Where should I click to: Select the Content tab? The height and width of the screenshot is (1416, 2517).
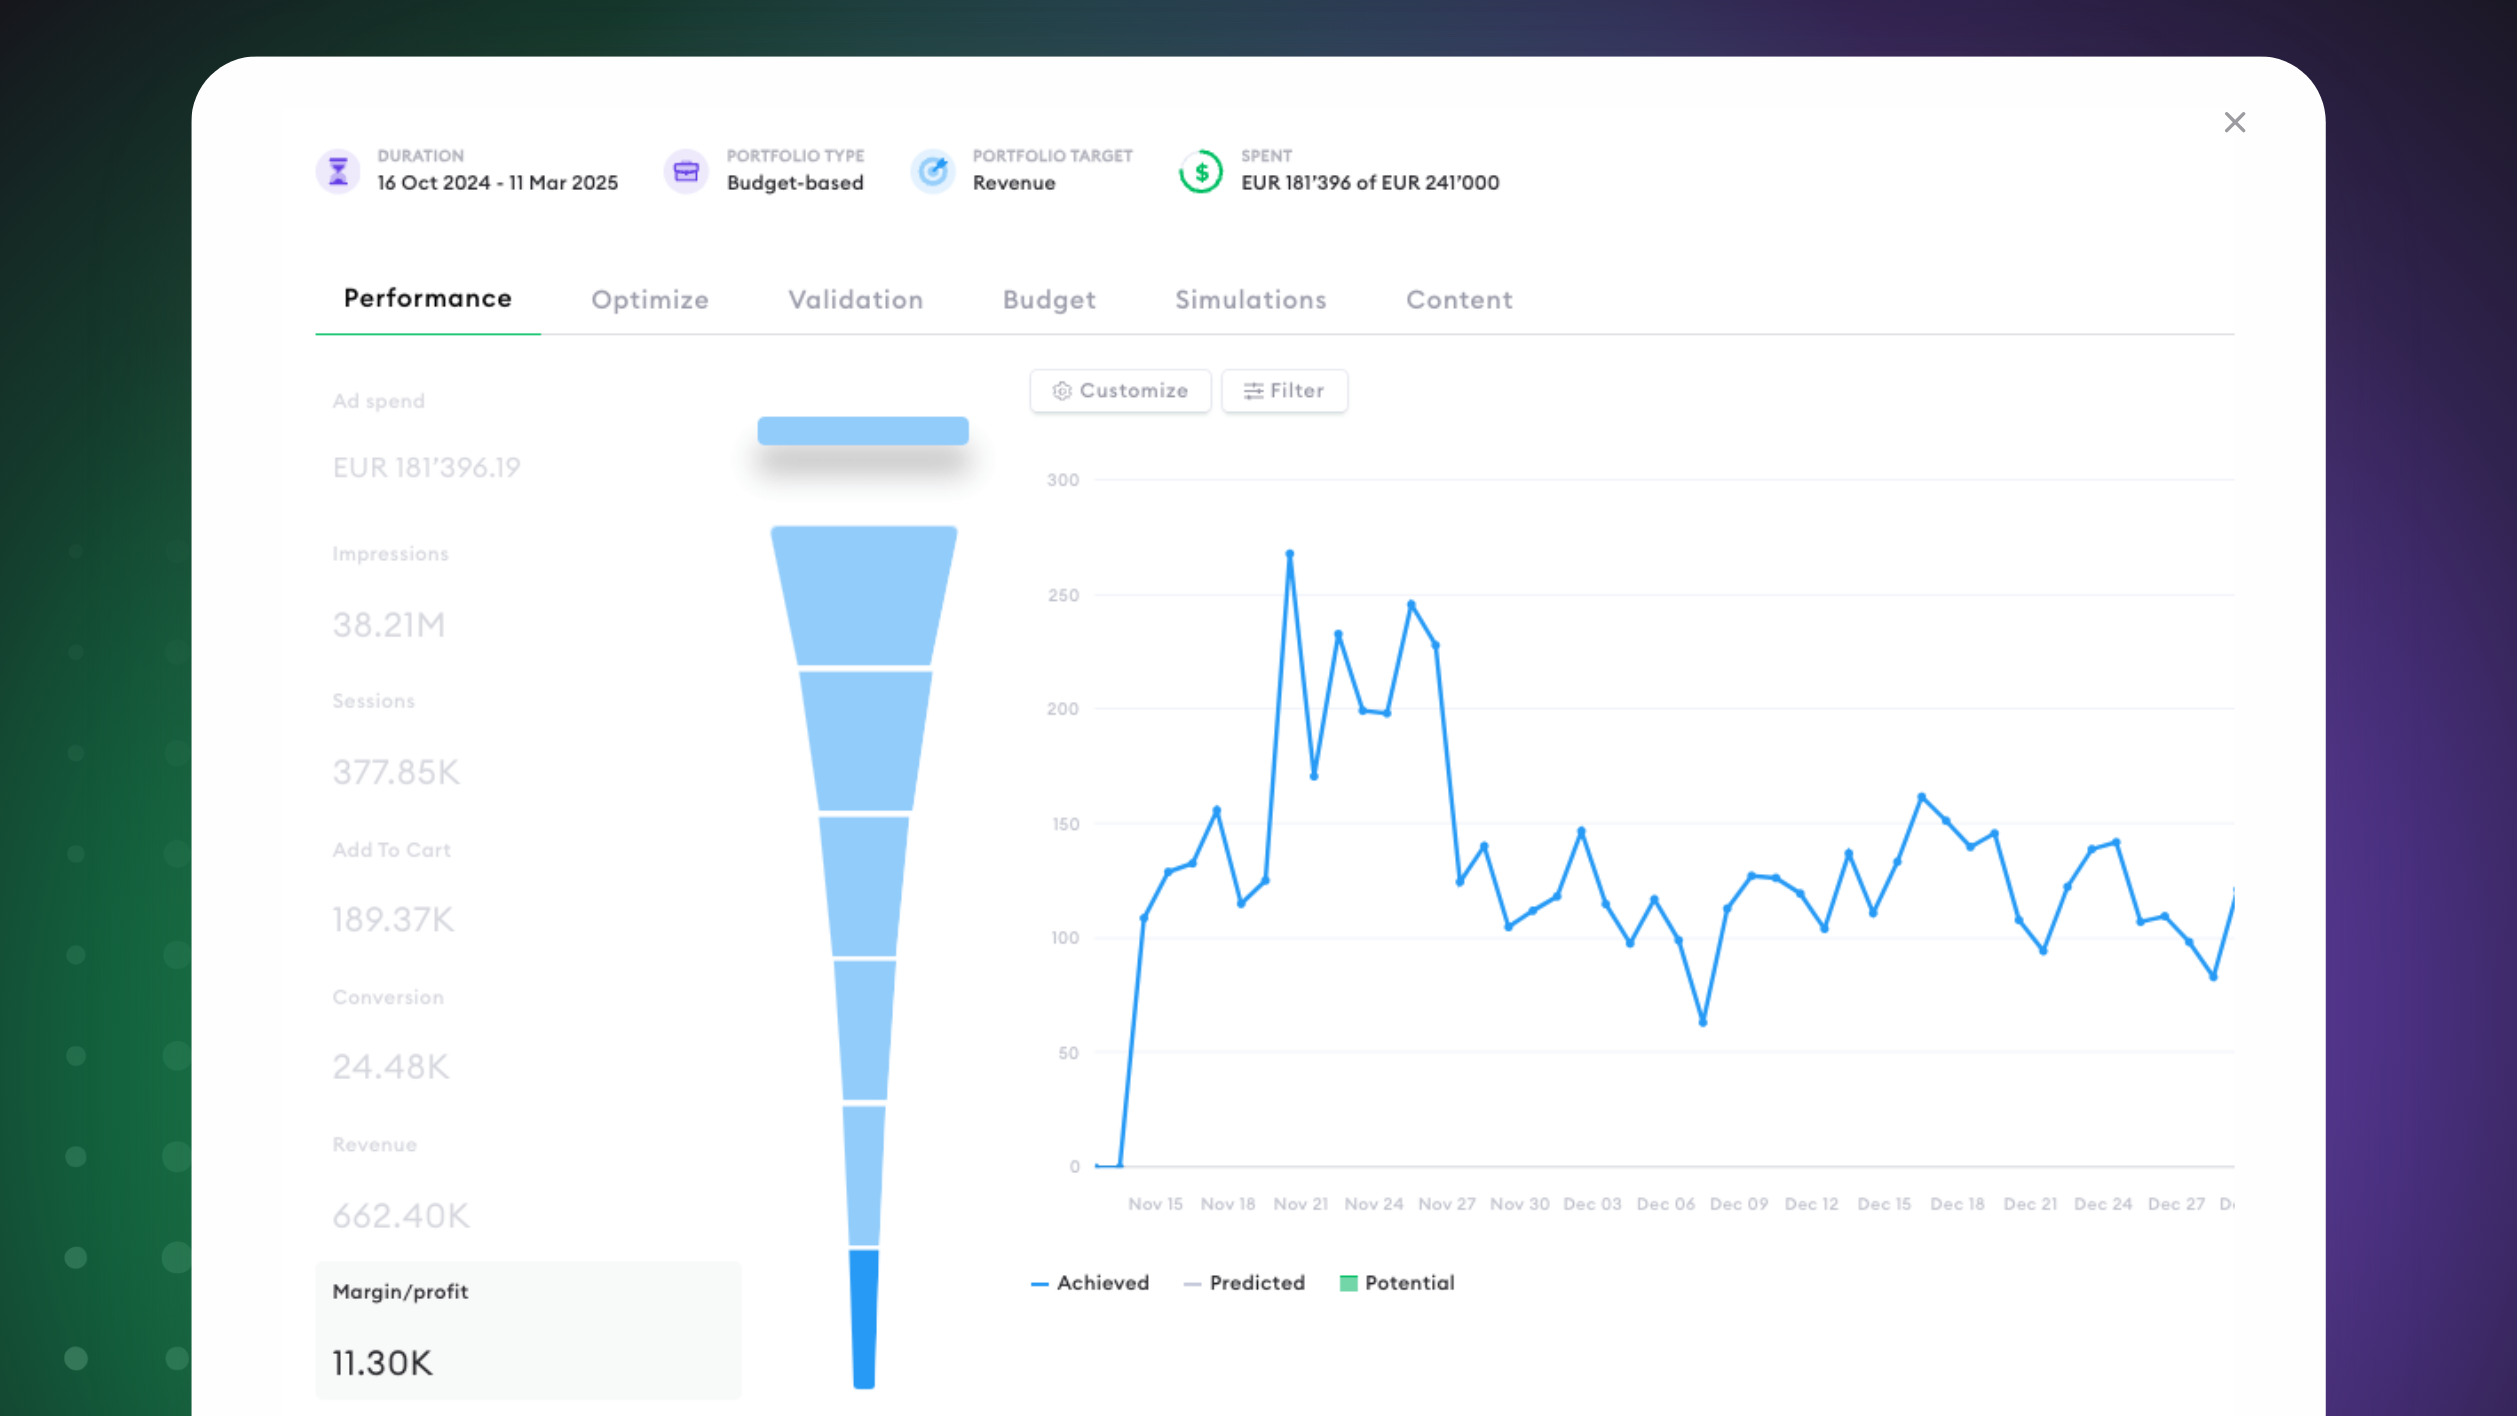[1459, 300]
